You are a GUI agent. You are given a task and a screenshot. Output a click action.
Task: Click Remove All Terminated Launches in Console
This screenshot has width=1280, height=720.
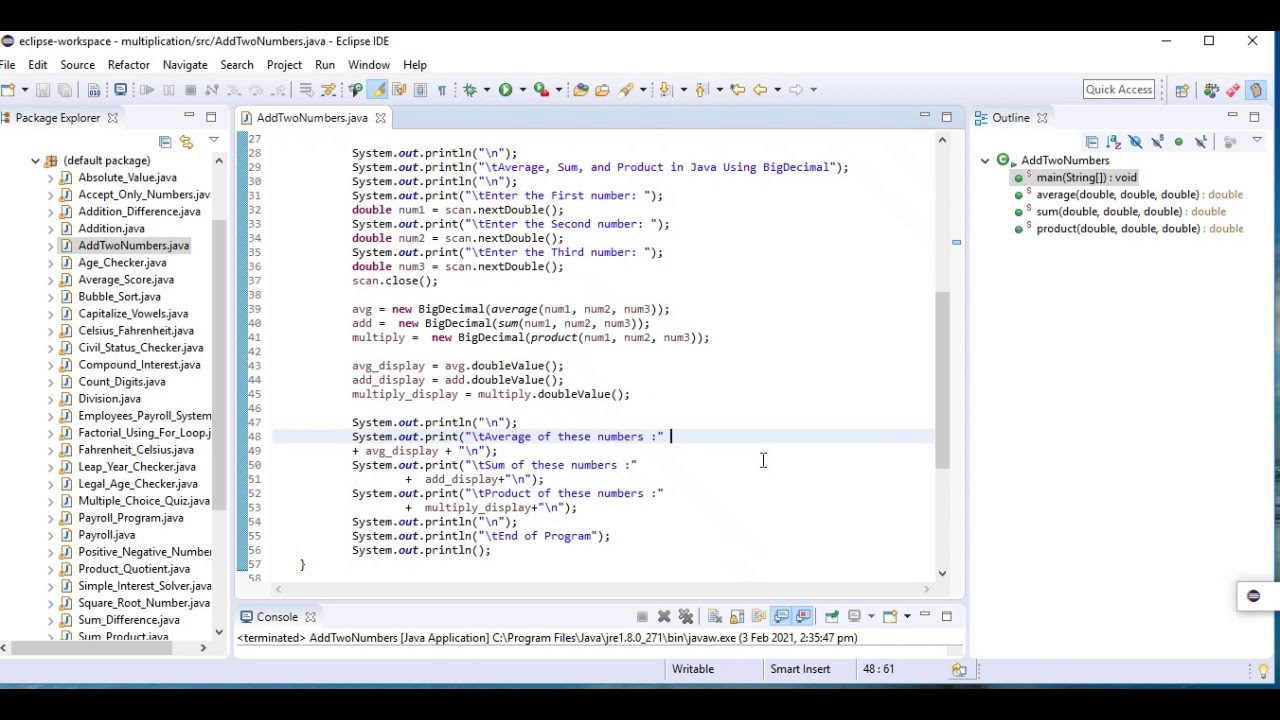pos(686,616)
